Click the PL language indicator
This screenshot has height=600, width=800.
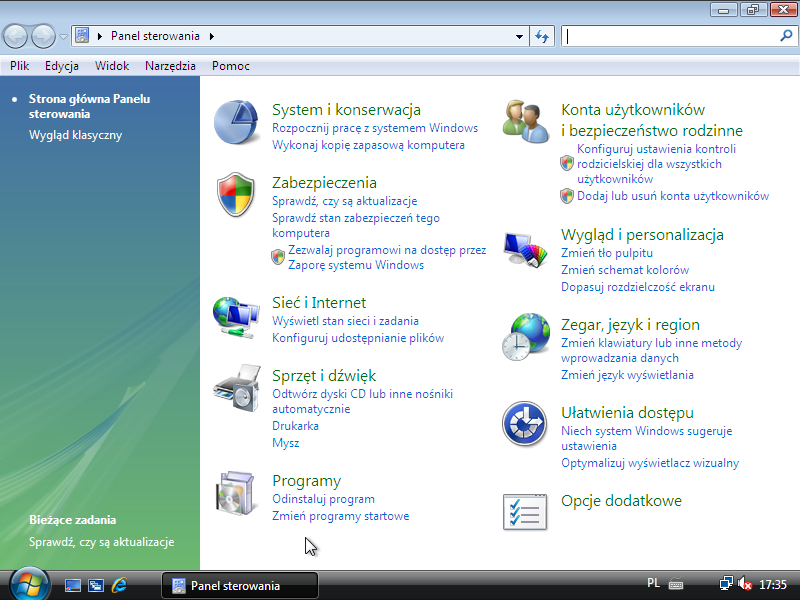click(653, 583)
